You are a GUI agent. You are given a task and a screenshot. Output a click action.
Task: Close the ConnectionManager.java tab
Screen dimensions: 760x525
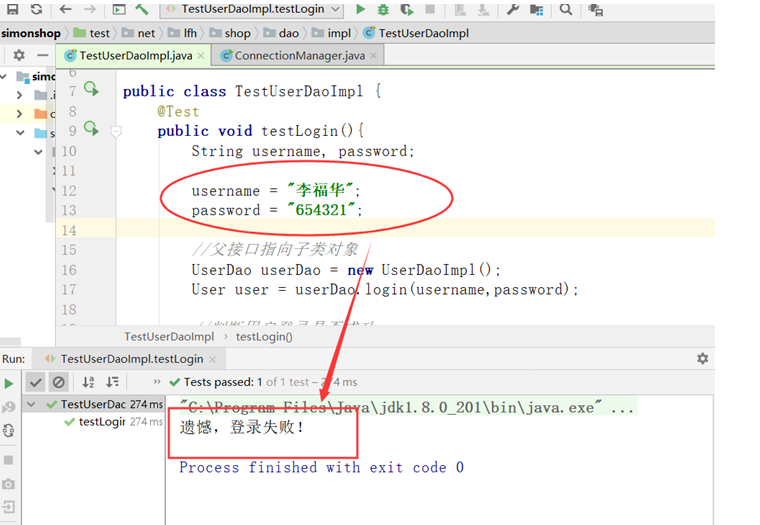(x=373, y=56)
